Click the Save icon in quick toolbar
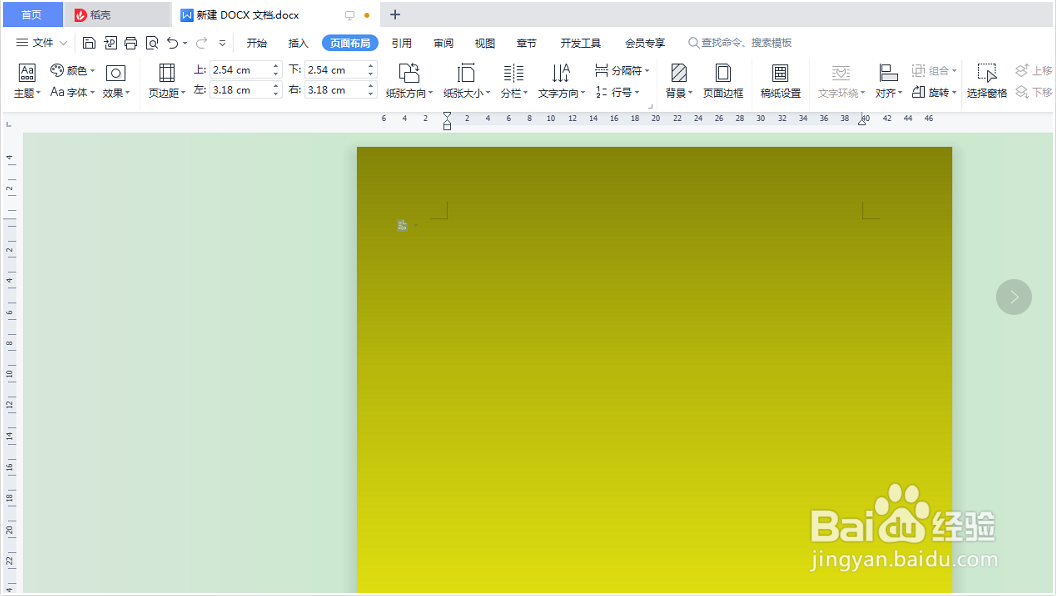This screenshot has width=1056, height=596. [x=89, y=43]
